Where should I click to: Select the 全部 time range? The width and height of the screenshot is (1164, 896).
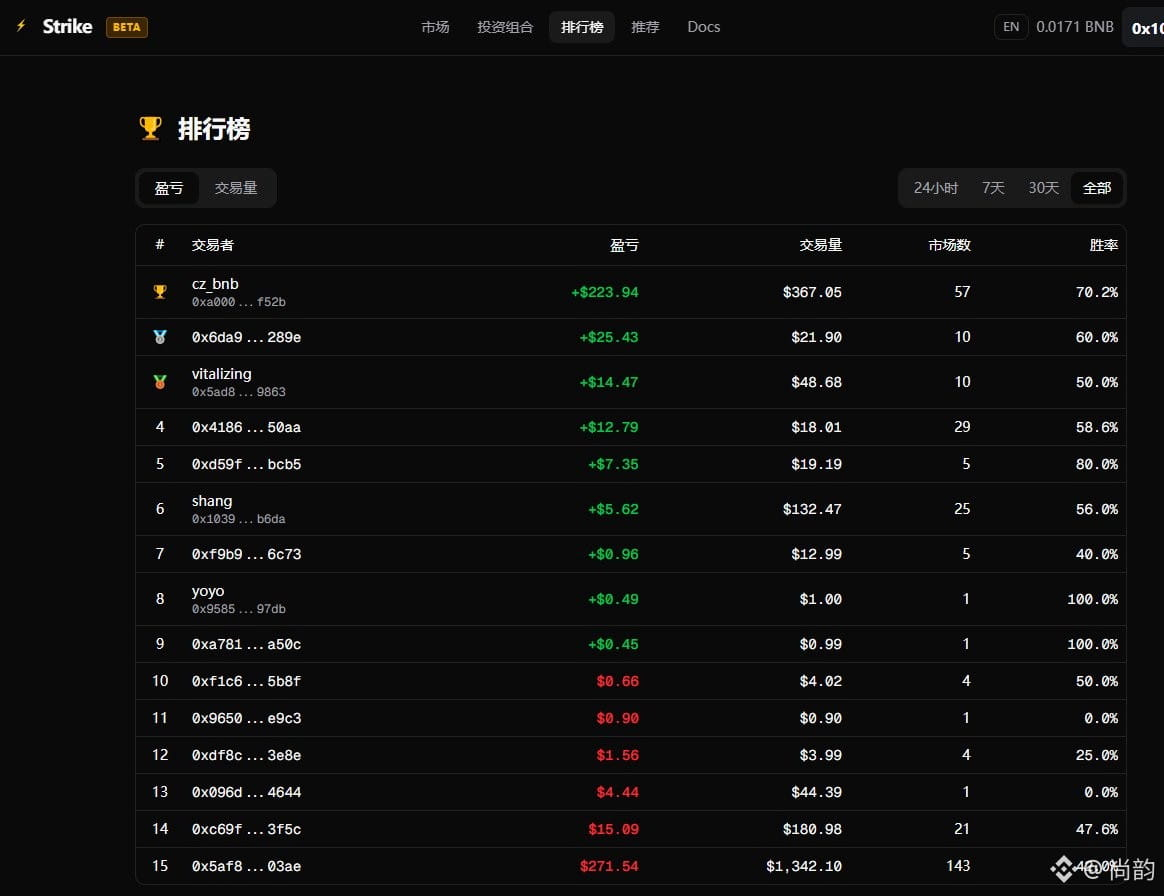(x=1096, y=188)
